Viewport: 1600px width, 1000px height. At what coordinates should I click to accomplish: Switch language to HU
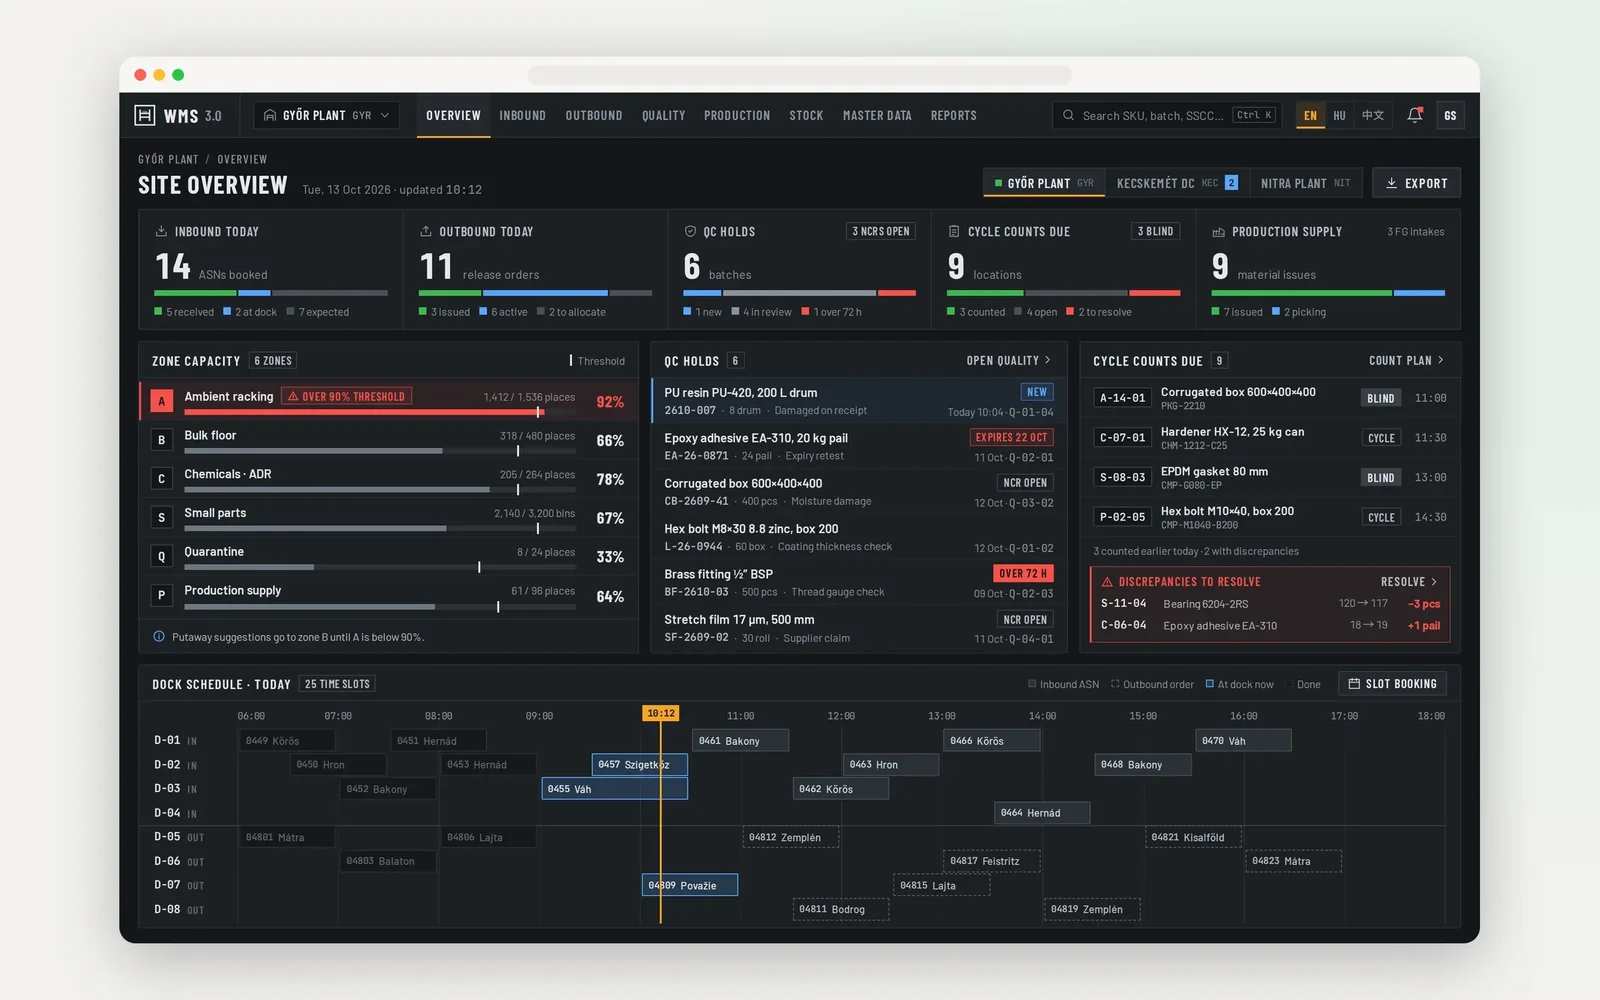click(1339, 115)
